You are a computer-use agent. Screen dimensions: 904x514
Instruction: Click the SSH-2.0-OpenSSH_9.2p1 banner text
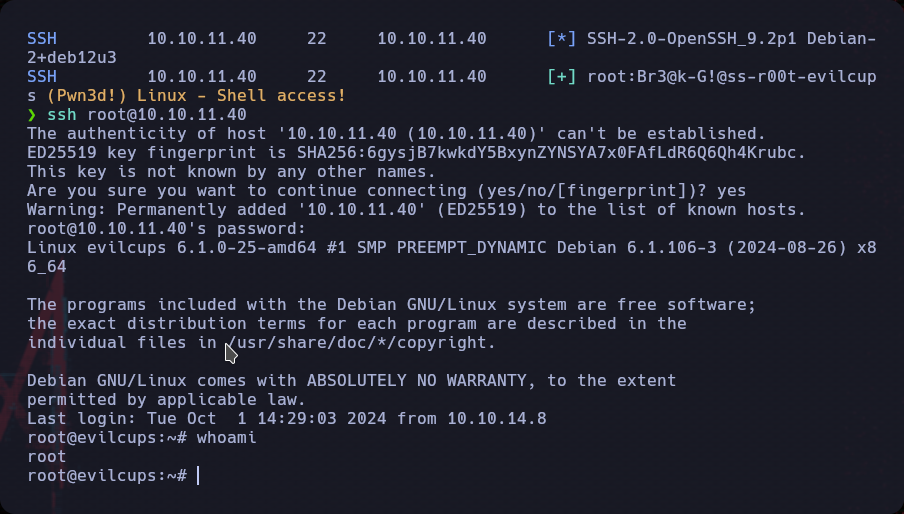691,39
